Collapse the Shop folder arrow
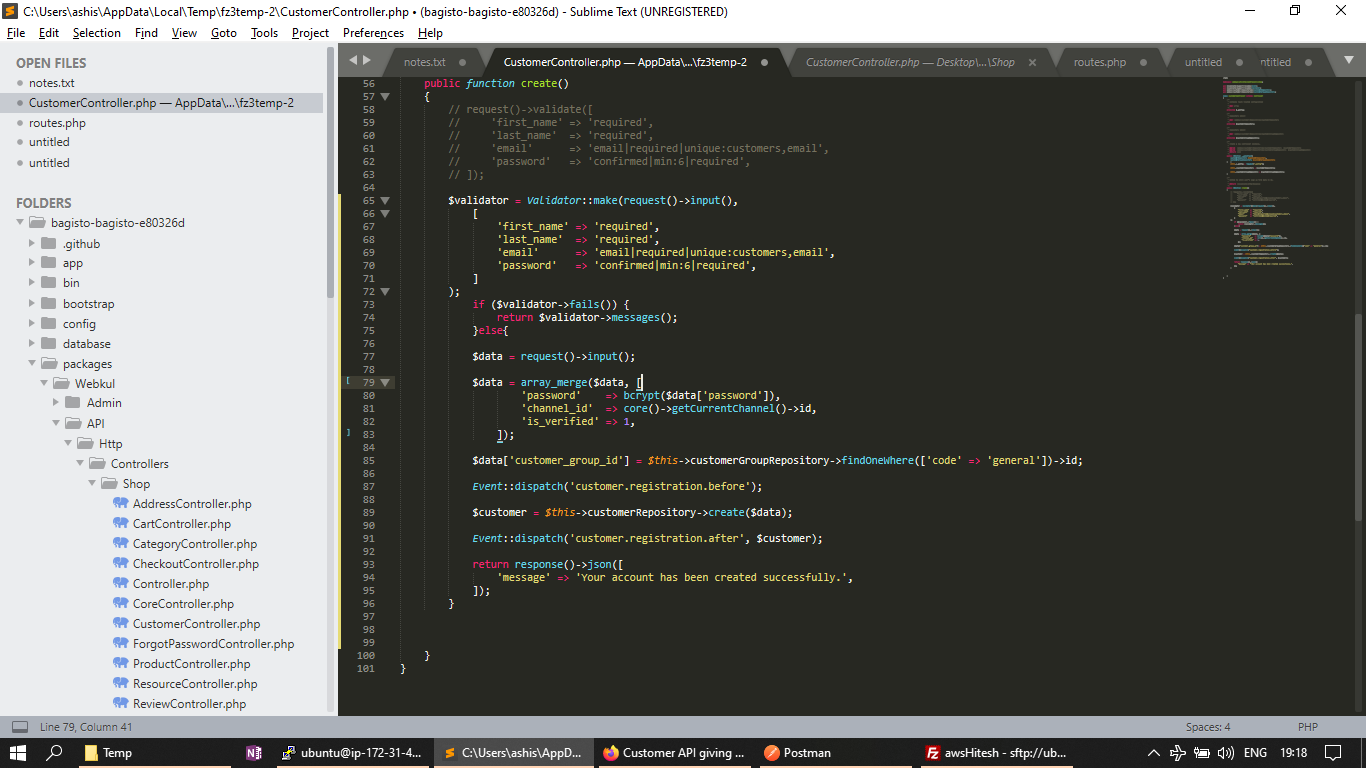Image resolution: width=1366 pixels, height=768 pixels. click(x=92, y=483)
